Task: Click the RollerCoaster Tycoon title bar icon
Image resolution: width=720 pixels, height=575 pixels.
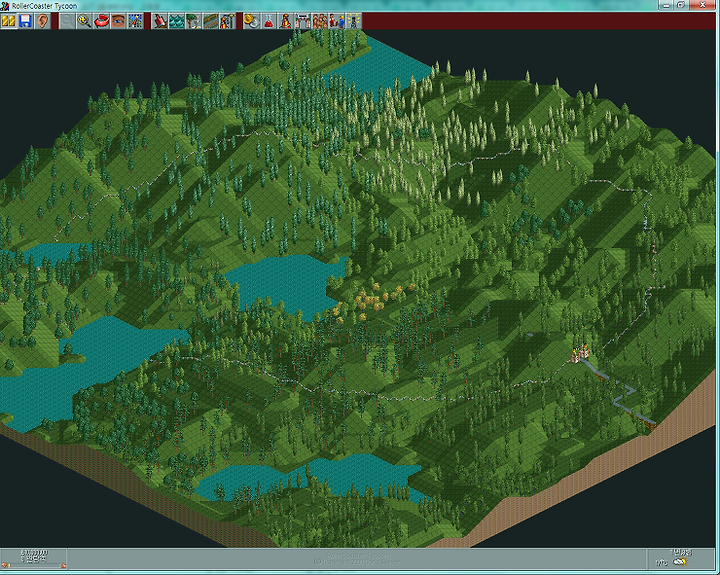Action: (5, 6)
